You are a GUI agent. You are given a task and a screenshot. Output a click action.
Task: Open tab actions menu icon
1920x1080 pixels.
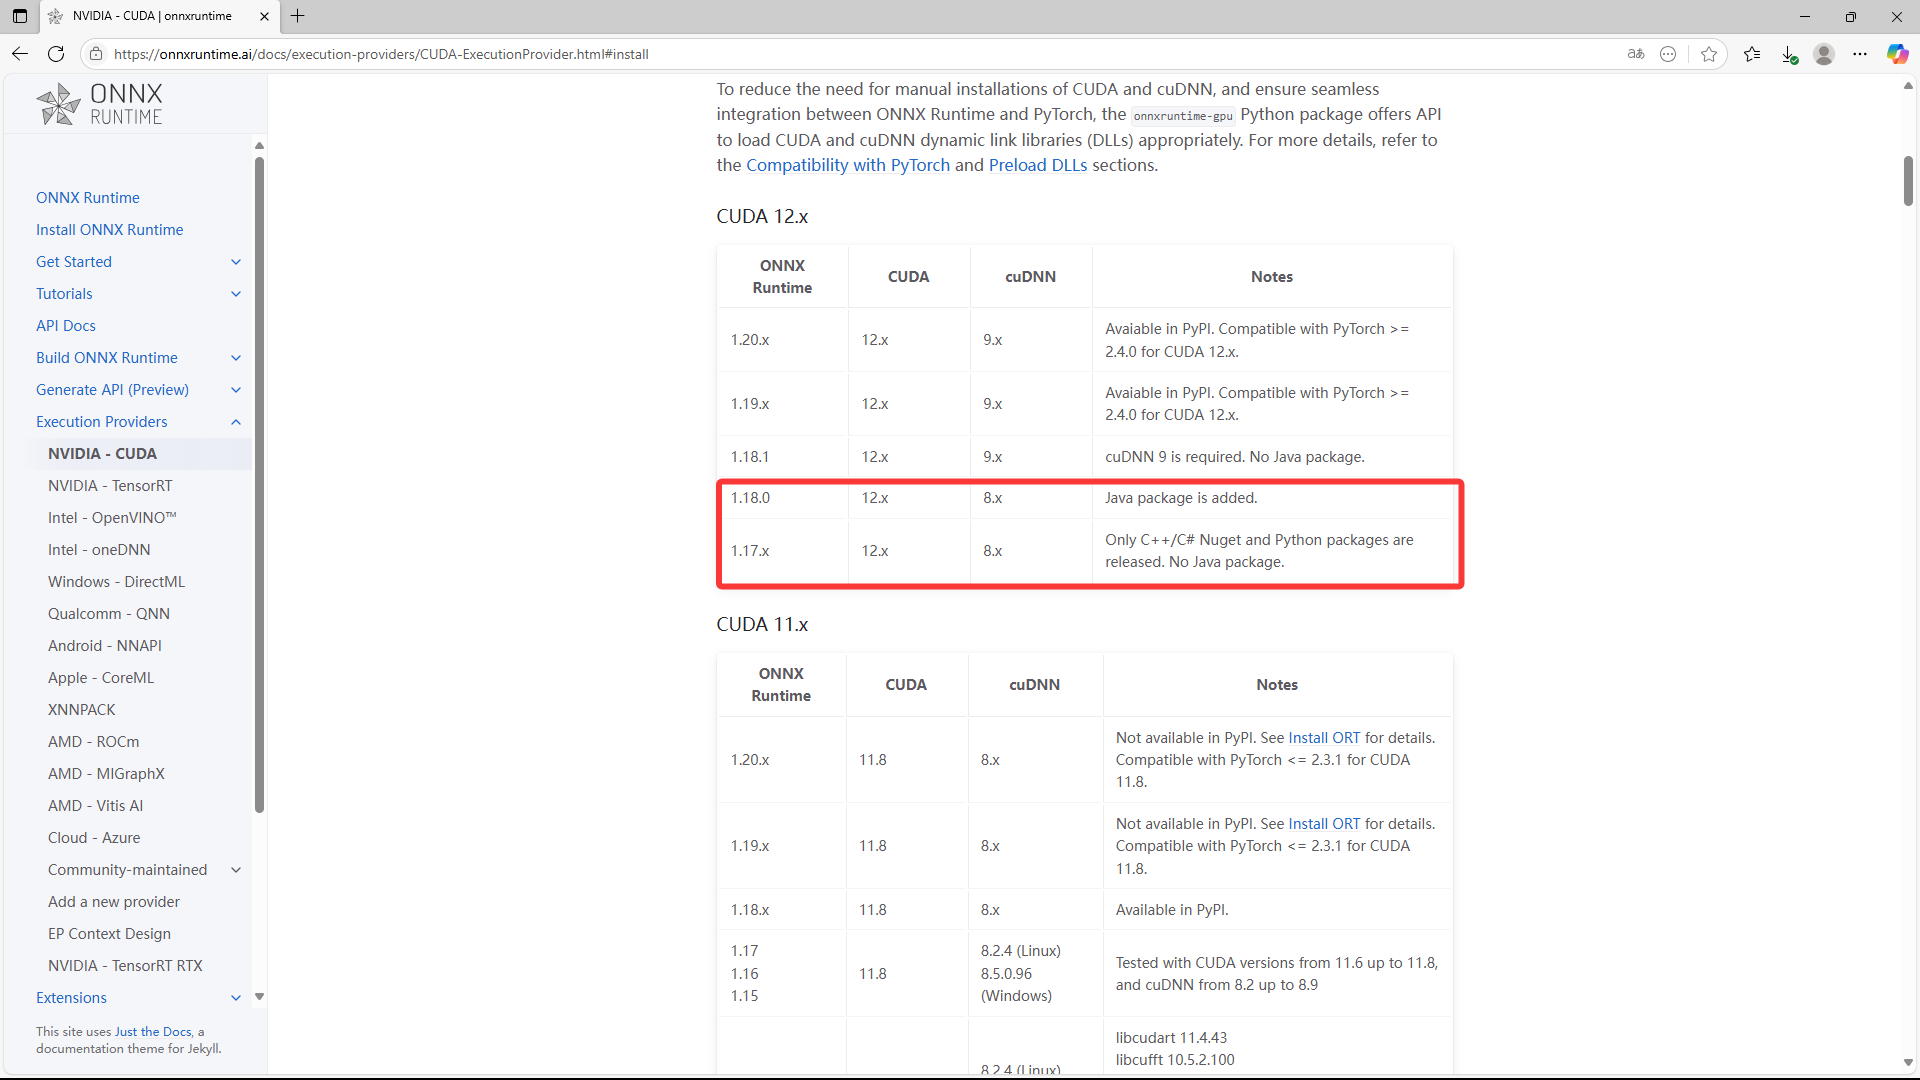[x=20, y=16]
